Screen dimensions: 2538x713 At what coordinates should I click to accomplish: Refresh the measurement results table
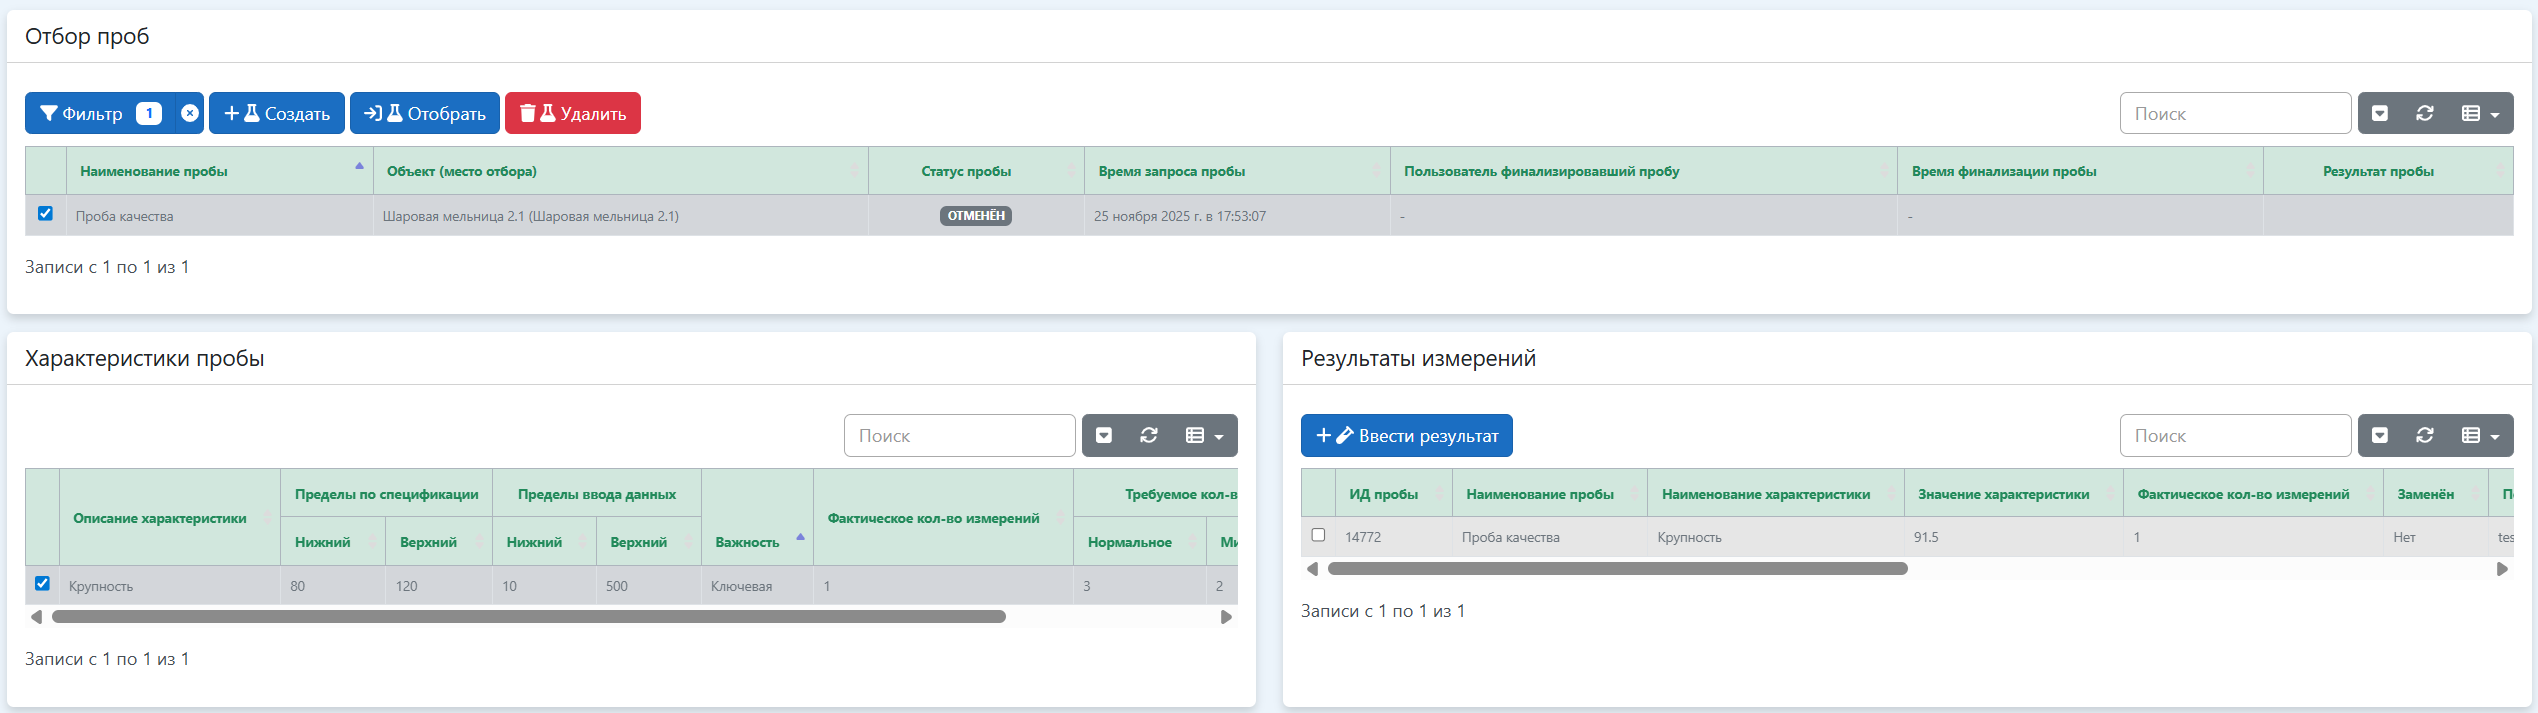[2425, 435]
